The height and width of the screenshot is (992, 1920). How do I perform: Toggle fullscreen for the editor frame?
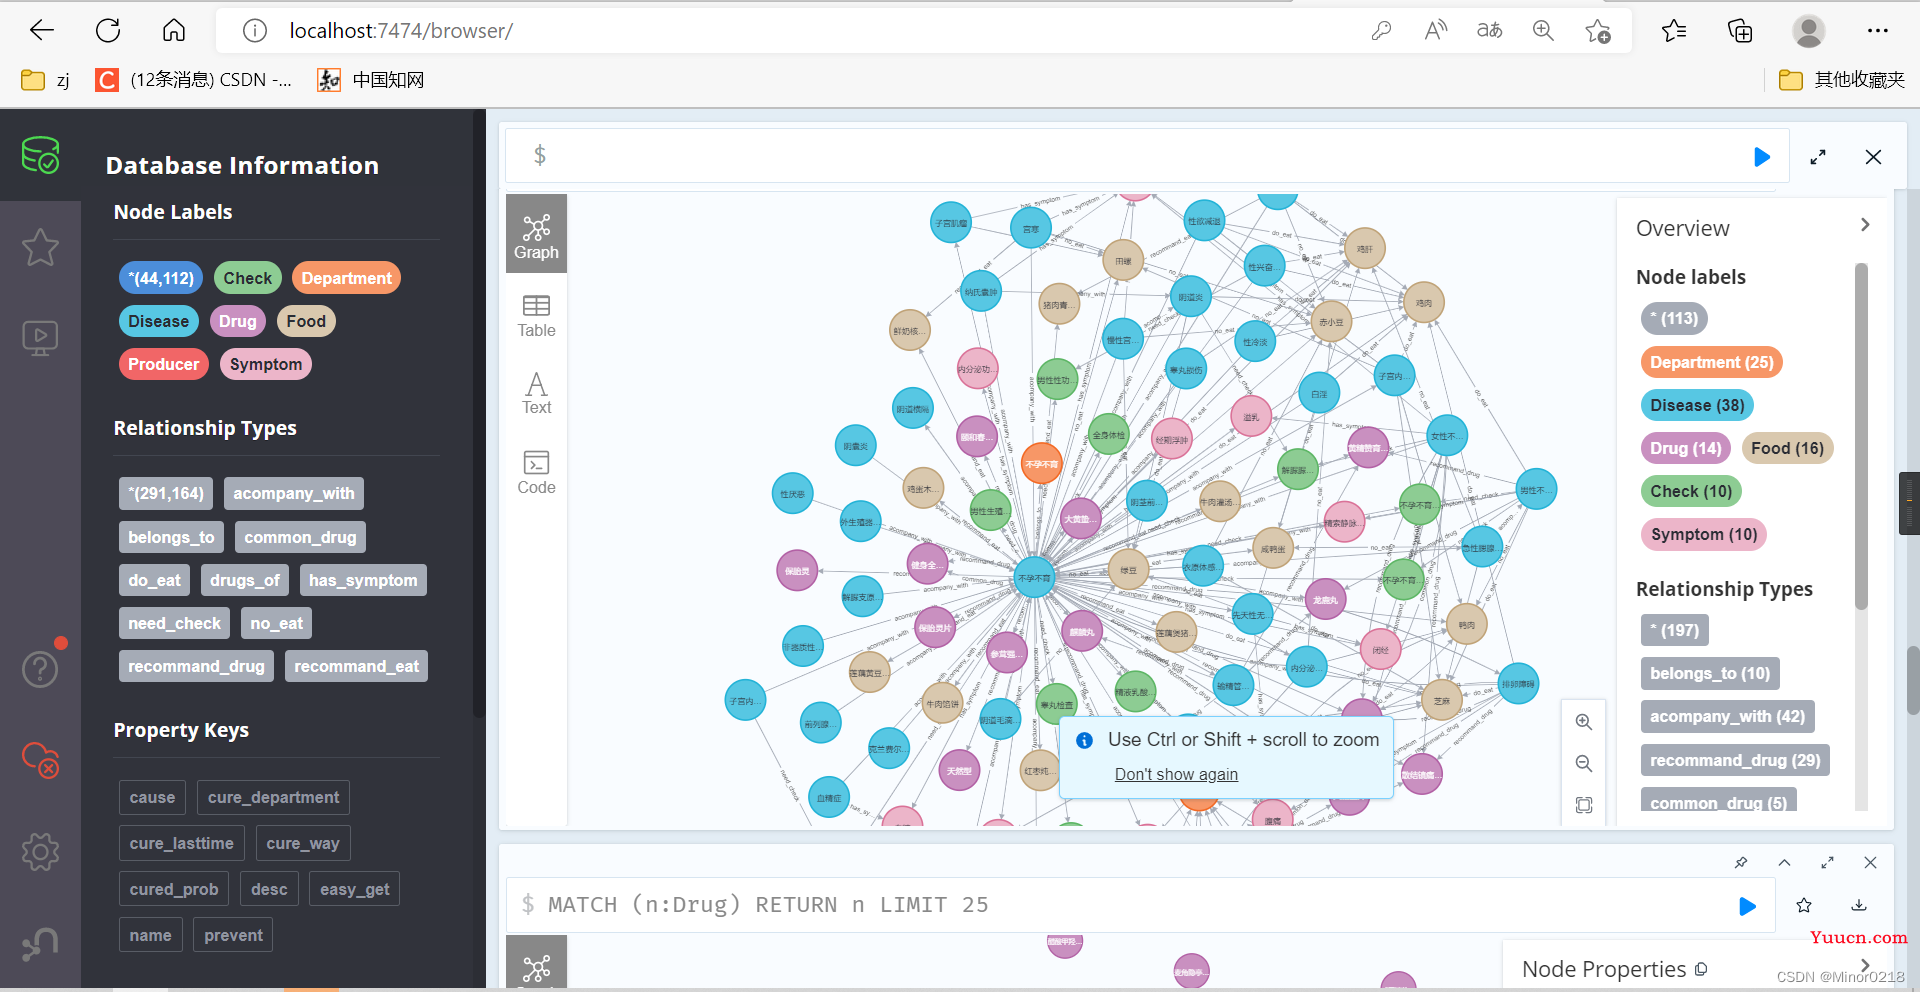(1818, 157)
